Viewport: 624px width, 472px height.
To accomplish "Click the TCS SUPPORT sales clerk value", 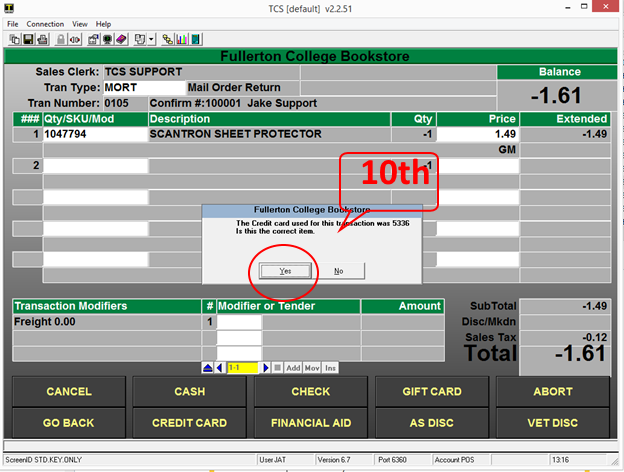I will 143,72.
